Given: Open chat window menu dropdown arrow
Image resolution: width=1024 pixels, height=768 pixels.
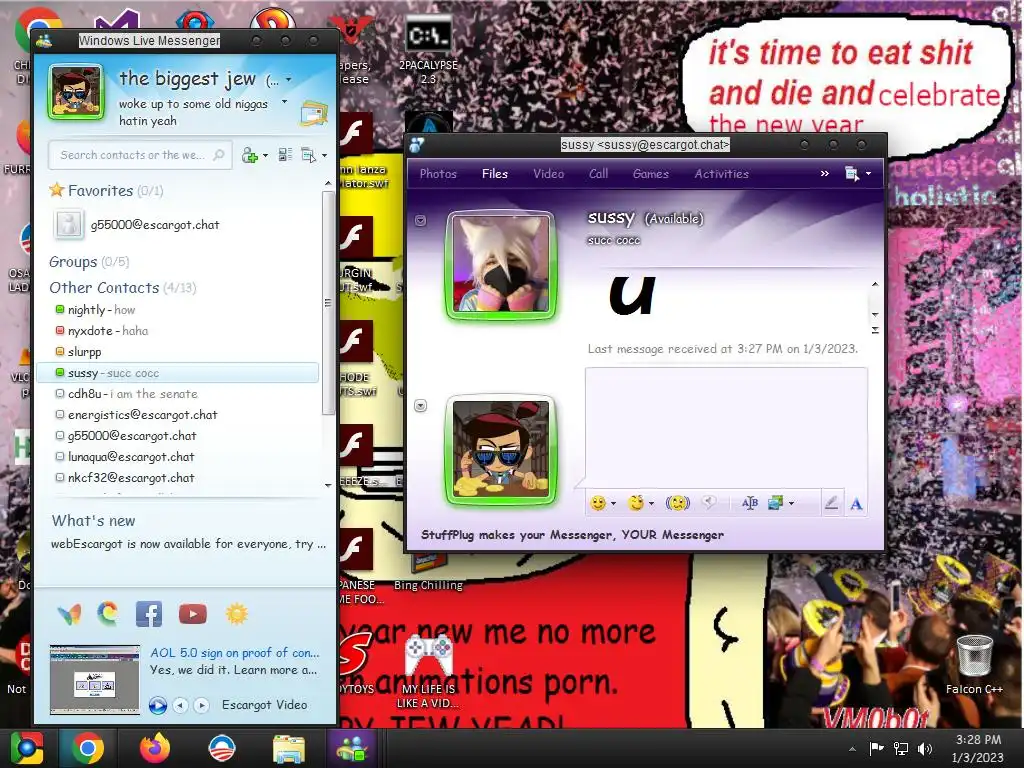Looking at the screenshot, I should [x=869, y=174].
